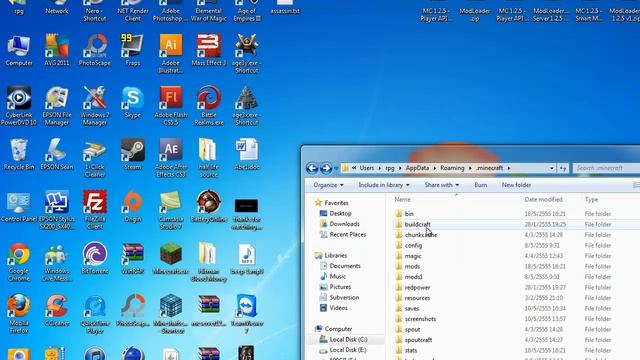The width and height of the screenshot is (640, 360).
Task: Select Recent Places under Favorites
Action: click(342, 234)
